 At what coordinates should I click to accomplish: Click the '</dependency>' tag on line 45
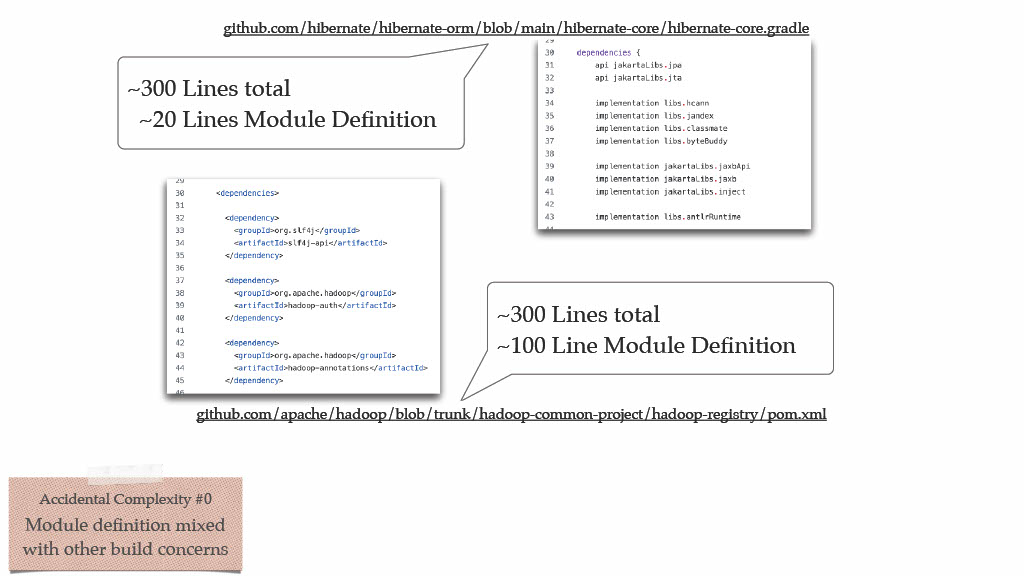[x=254, y=381]
